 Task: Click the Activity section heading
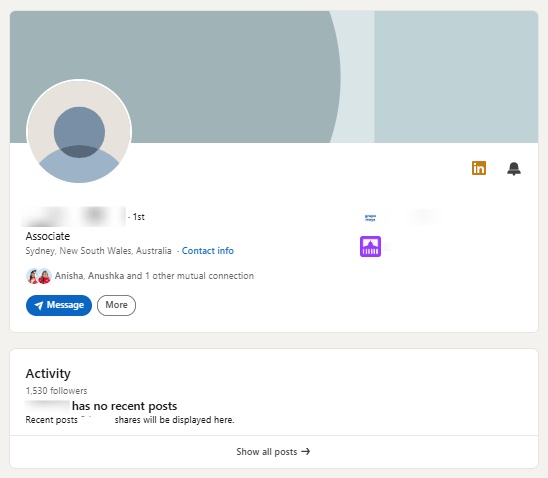[x=48, y=374]
